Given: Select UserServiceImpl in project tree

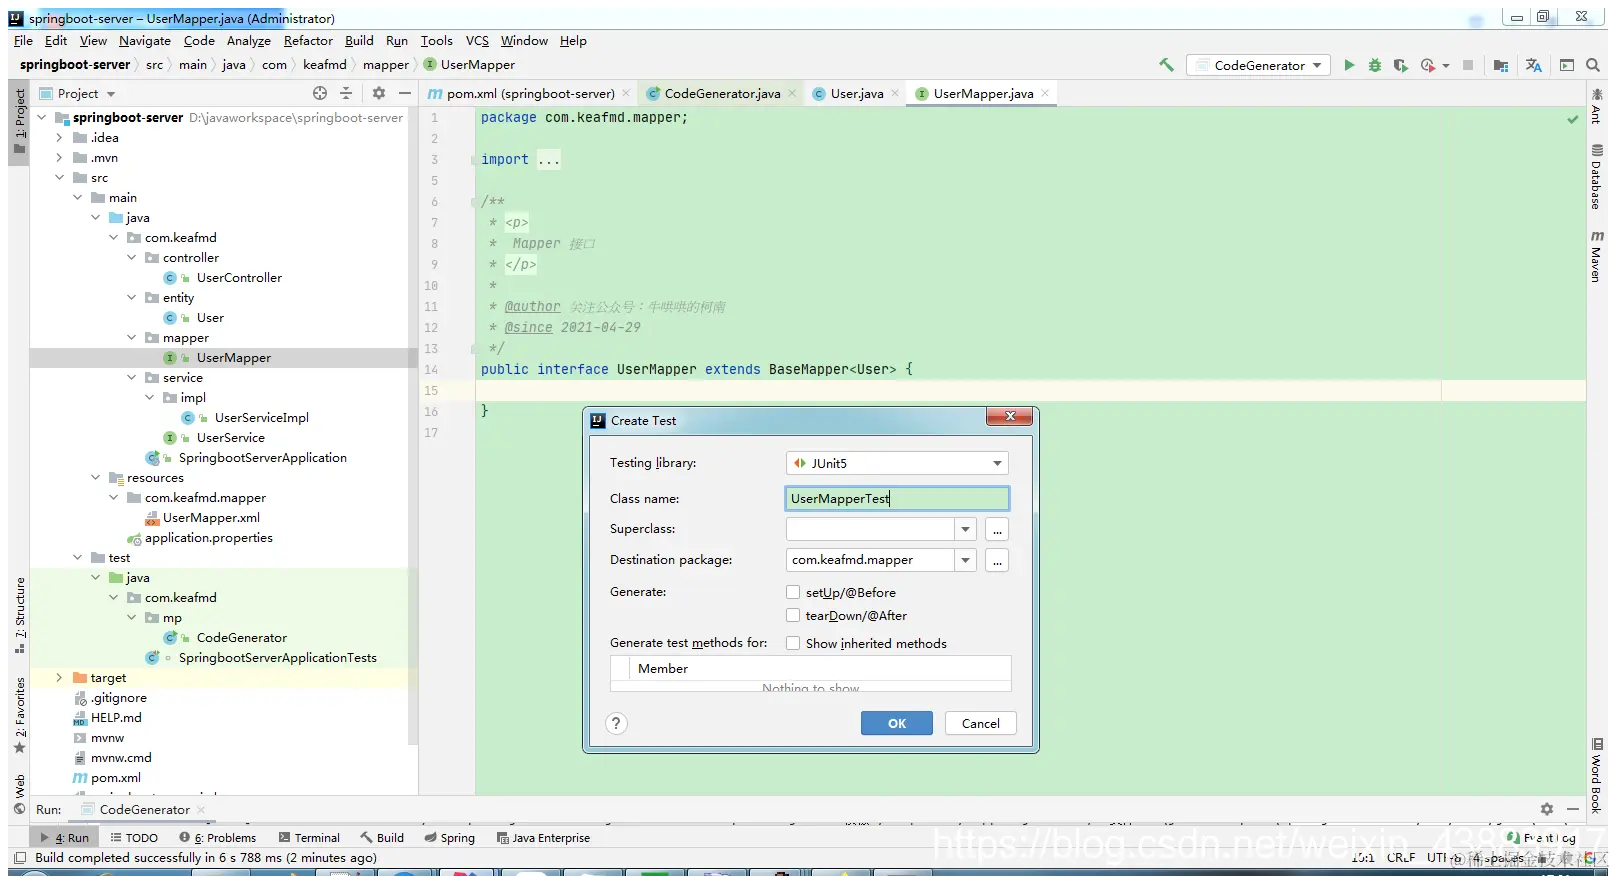Looking at the screenshot, I should click(261, 418).
